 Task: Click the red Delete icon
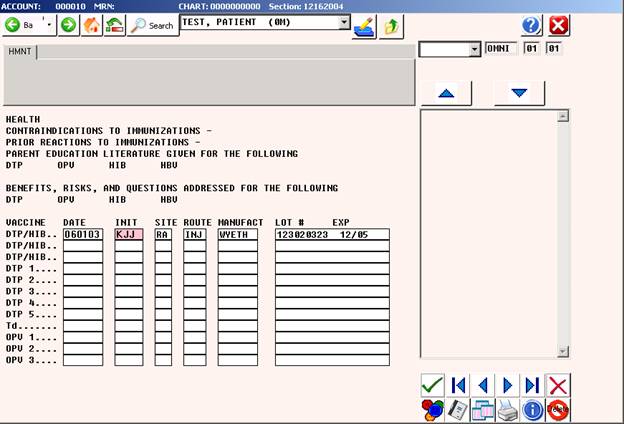tap(558, 409)
